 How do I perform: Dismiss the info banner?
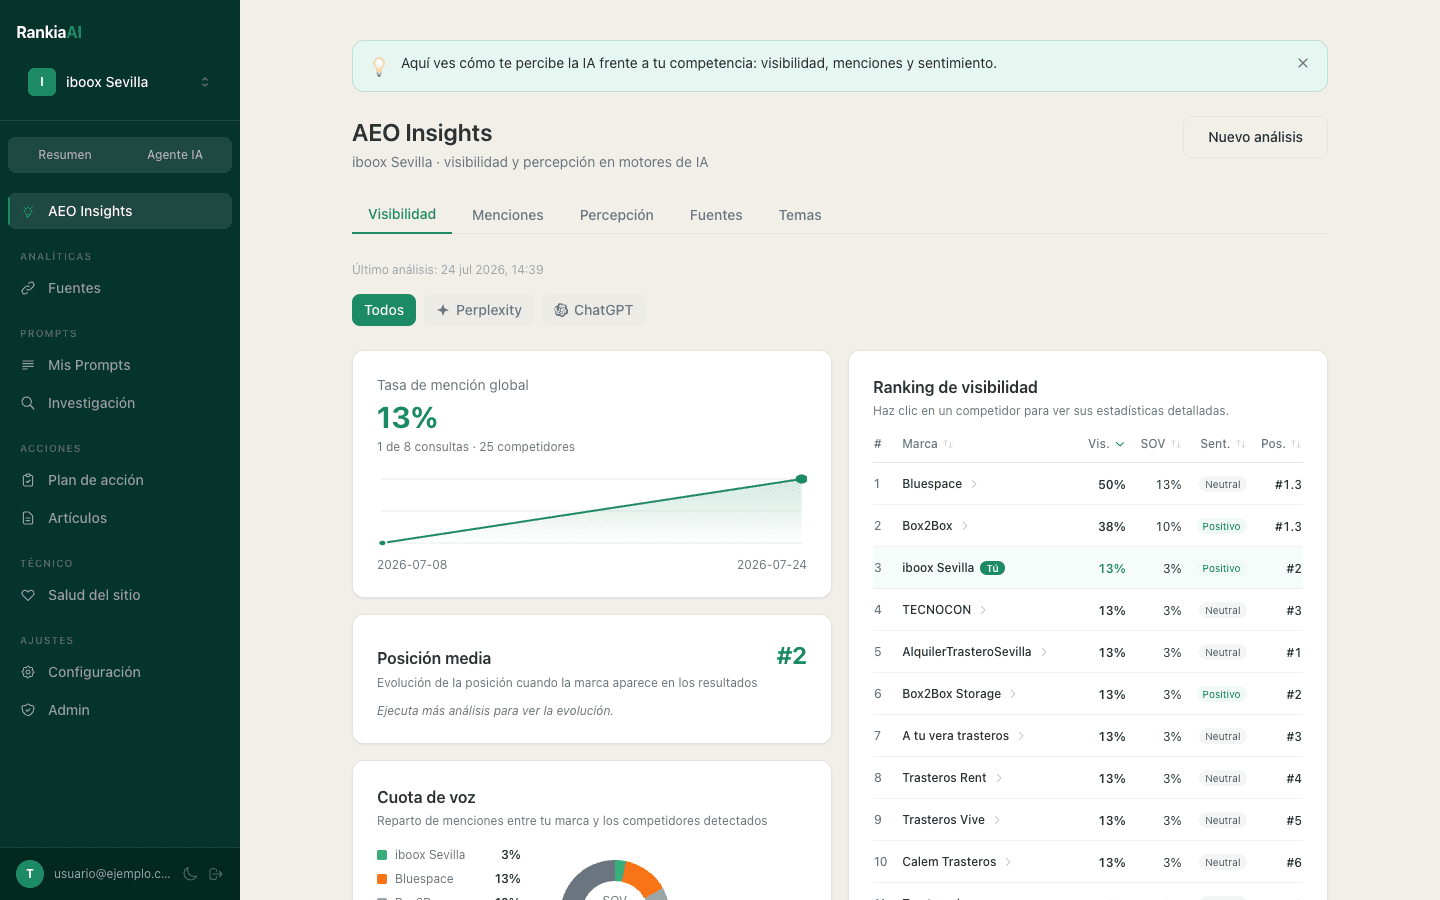[1303, 63]
